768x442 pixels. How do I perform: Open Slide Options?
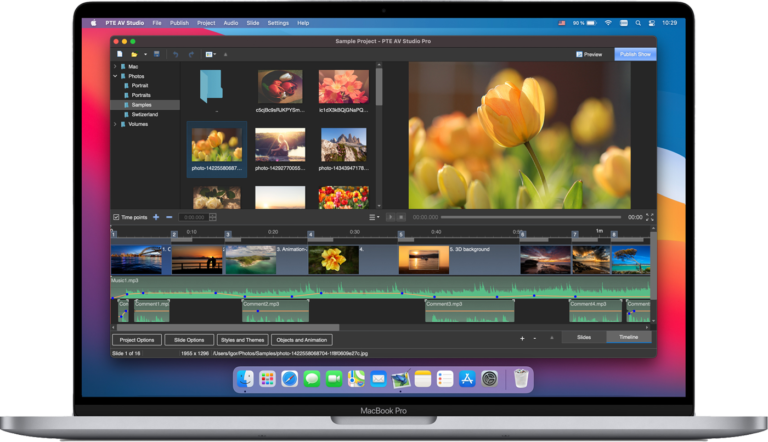pos(189,340)
